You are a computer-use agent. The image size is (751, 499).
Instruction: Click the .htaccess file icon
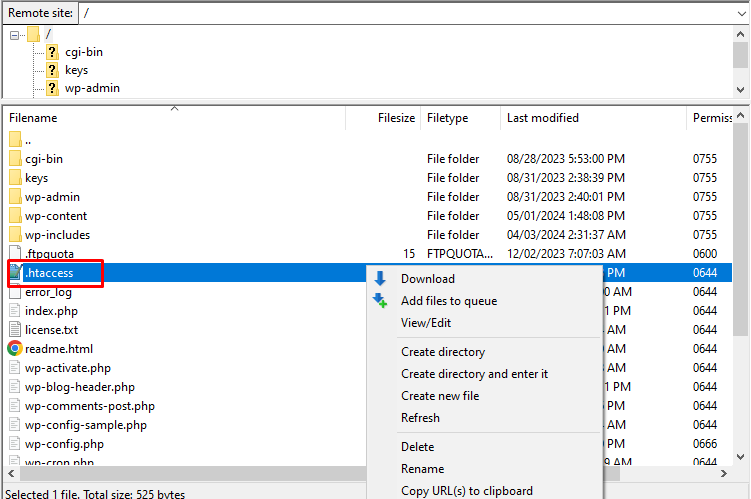tap(15, 272)
